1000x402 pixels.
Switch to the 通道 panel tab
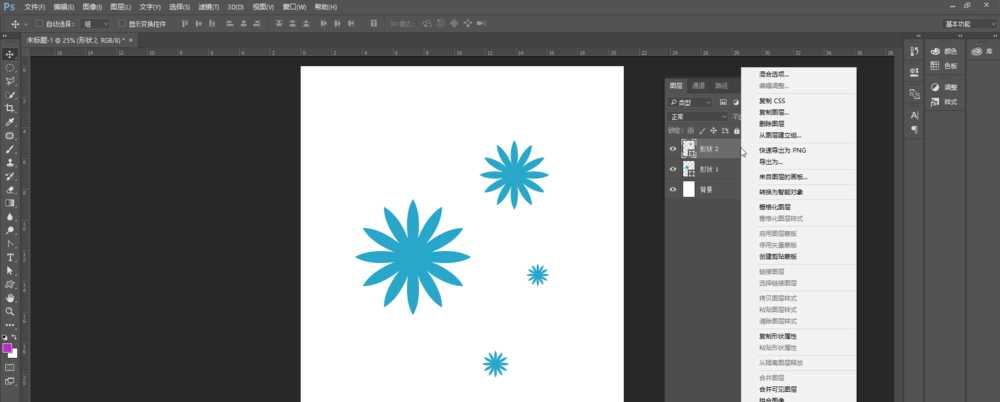[699, 86]
